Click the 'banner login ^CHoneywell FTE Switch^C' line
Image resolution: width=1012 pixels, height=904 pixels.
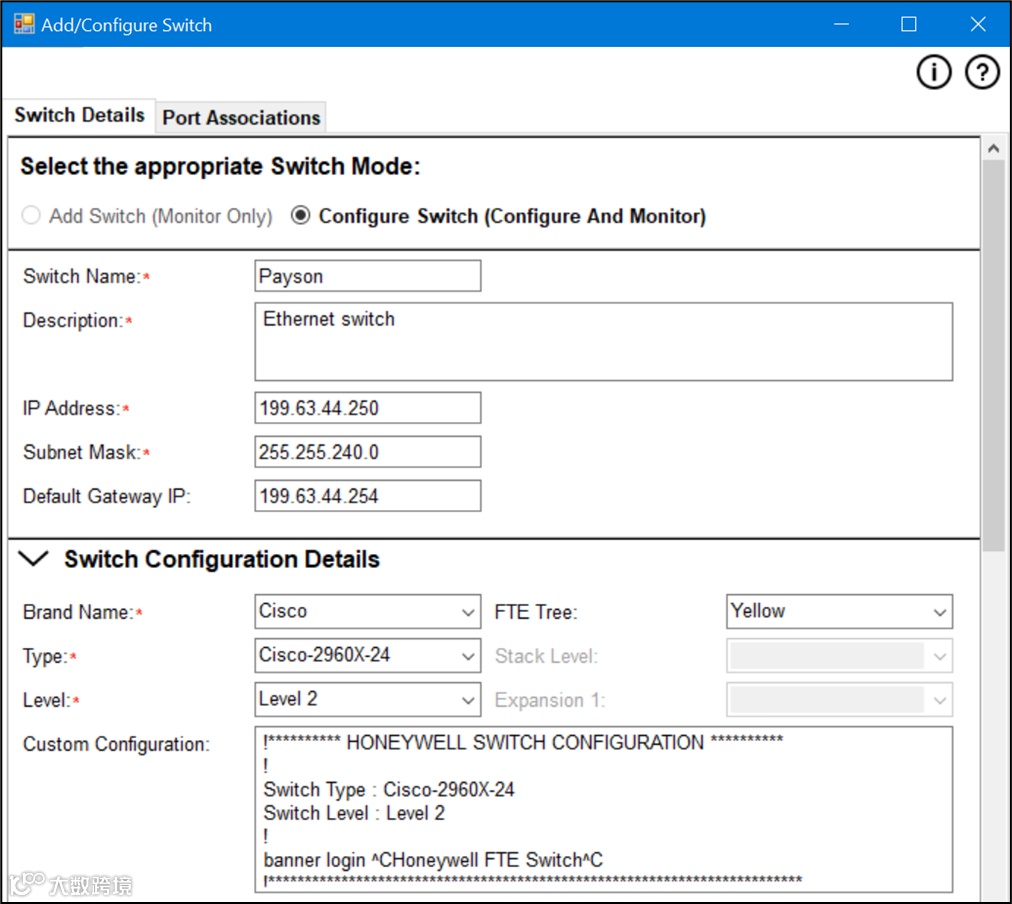pyautogui.click(x=433, y=859)
